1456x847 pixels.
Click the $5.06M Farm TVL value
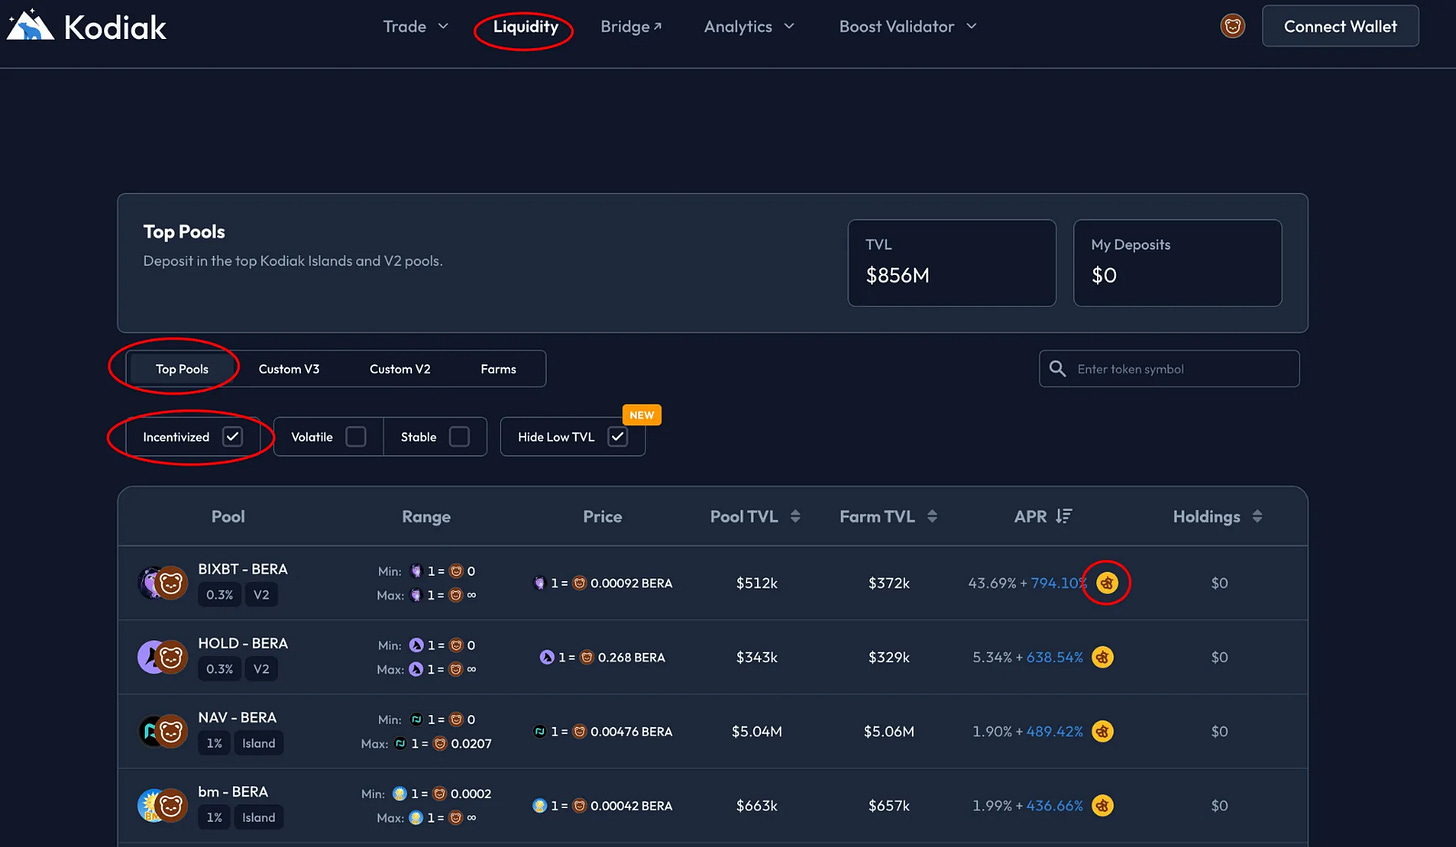(889, 731)
